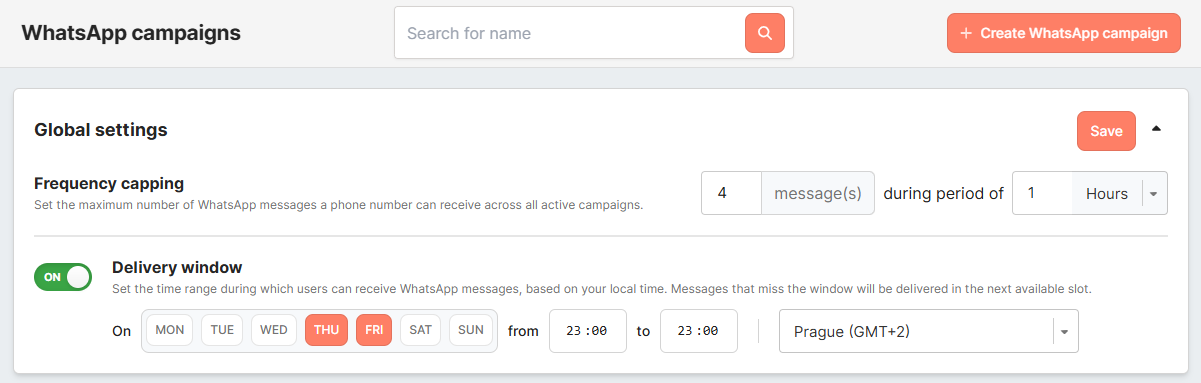
Task: Set the delivery window 'from' time
Action: tap(588, 331)
